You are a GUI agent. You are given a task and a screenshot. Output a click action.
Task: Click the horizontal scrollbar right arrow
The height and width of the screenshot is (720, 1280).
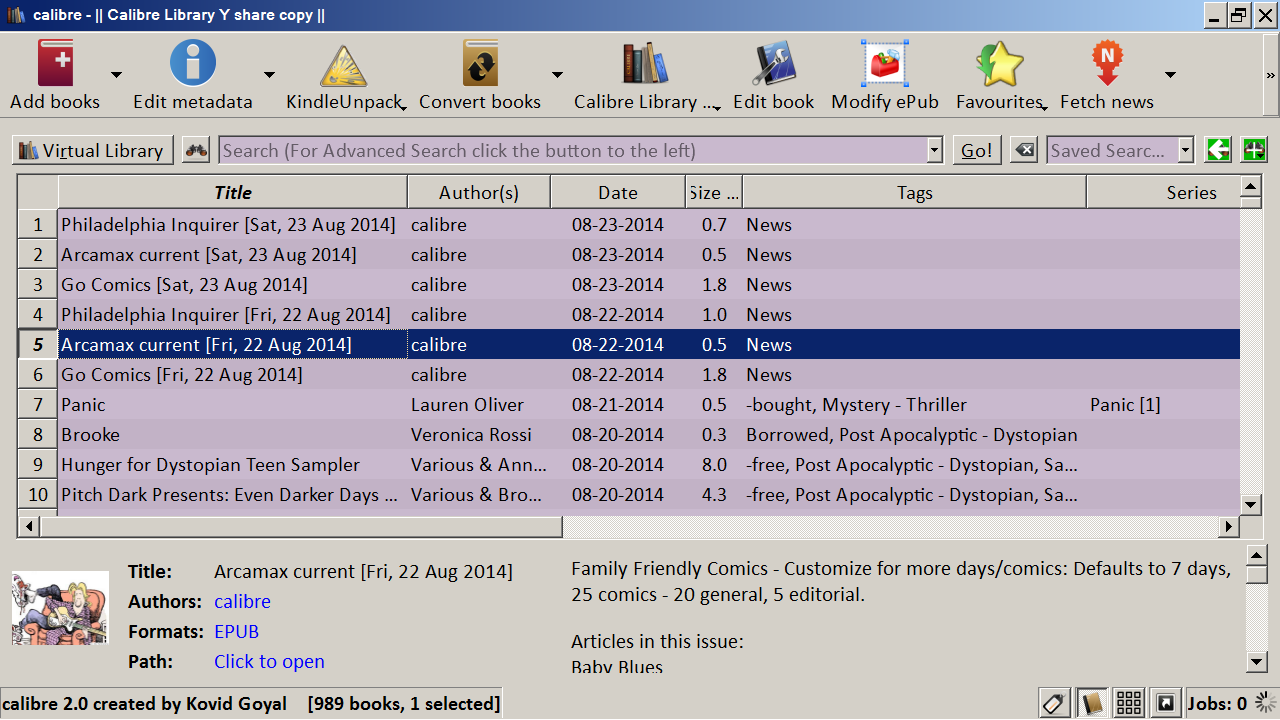coord(1229,526)
